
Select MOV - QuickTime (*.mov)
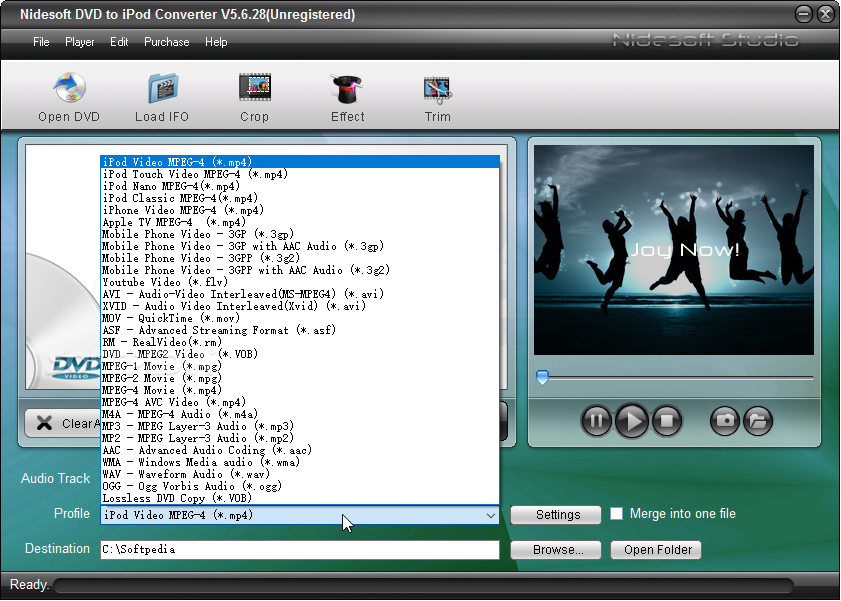pyautogui.click(x=300, y=318)
